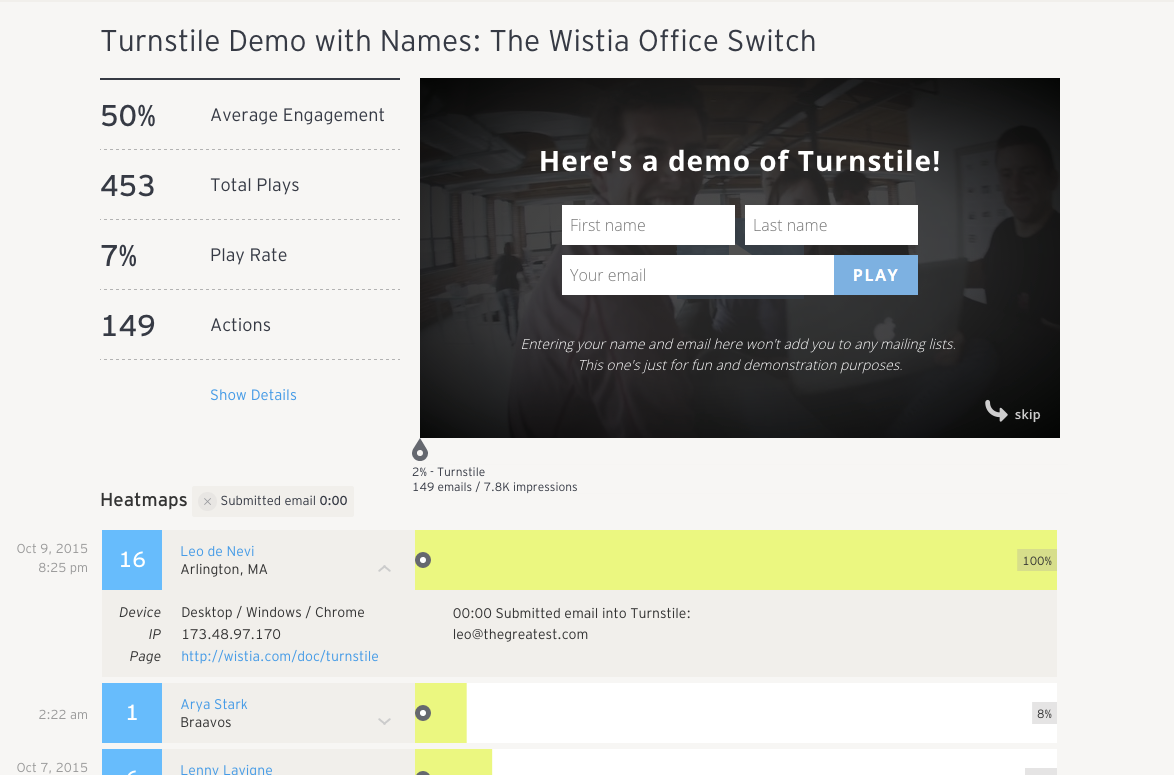This screenshot has width=1174, height=775.
Task: Click the heatmap event marker in Leo de Nevi's row
Action: pyautogui.click(x=423, y=560)
